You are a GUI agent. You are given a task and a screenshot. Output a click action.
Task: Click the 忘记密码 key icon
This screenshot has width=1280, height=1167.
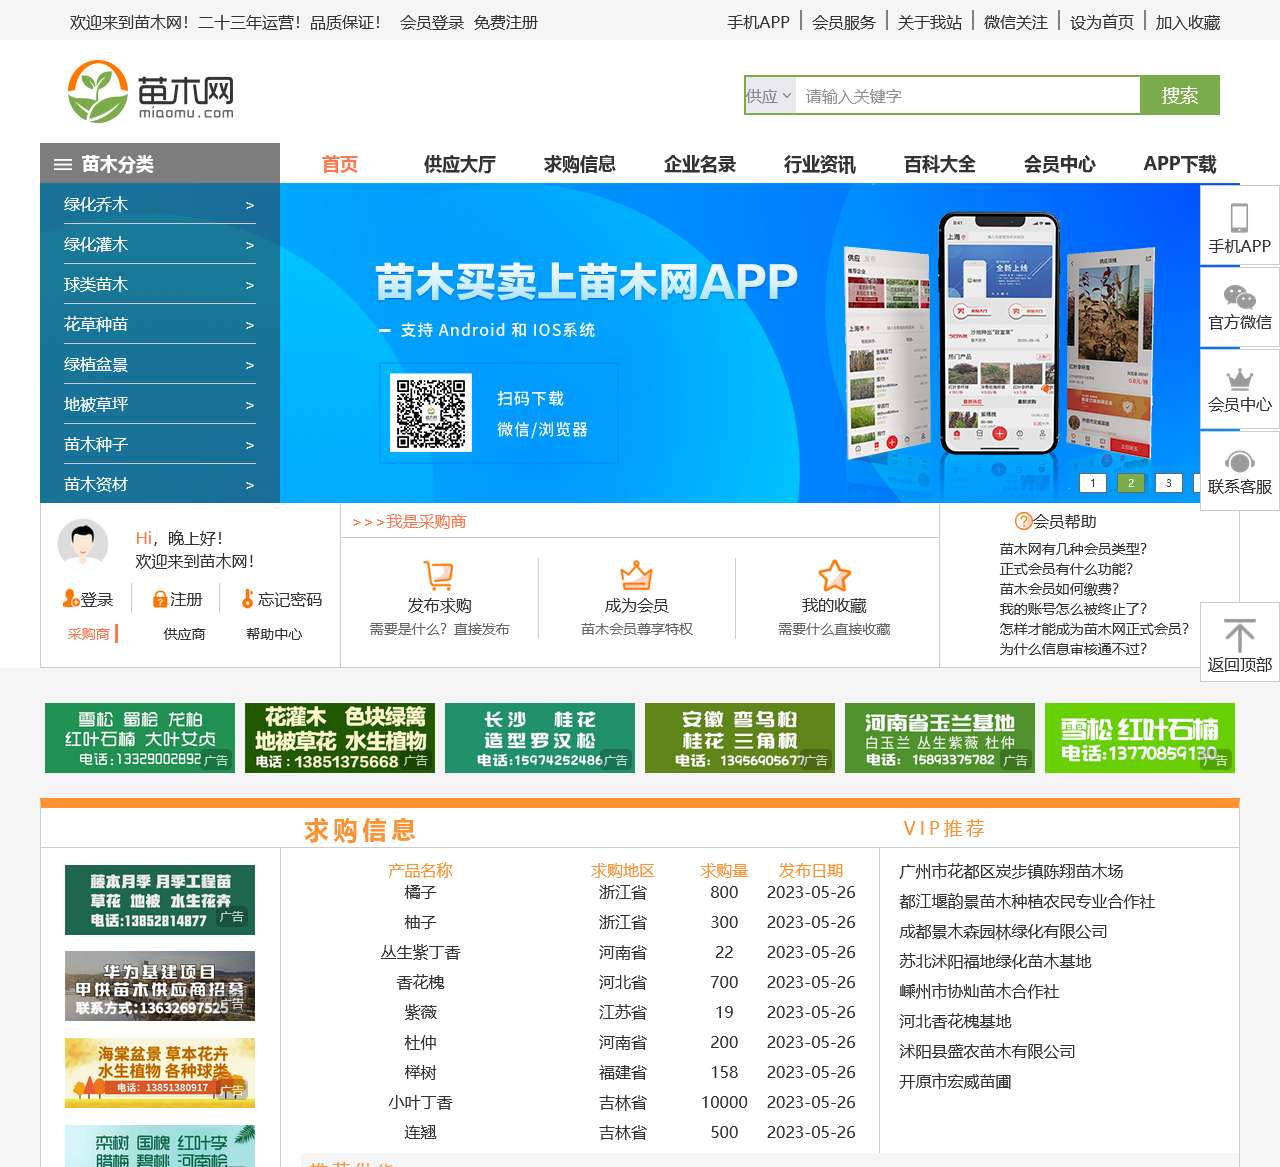pos(248,599)
